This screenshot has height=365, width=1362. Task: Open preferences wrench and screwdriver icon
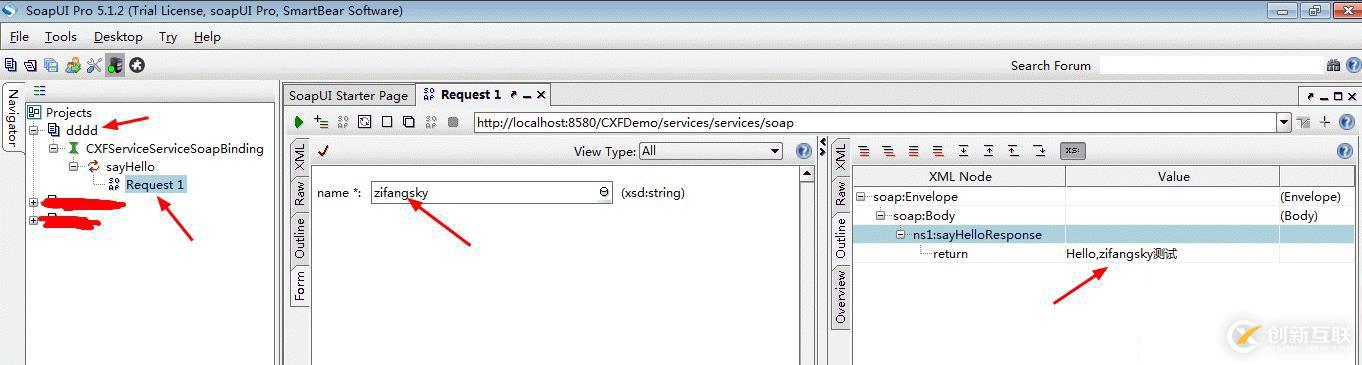pos(95,65)
